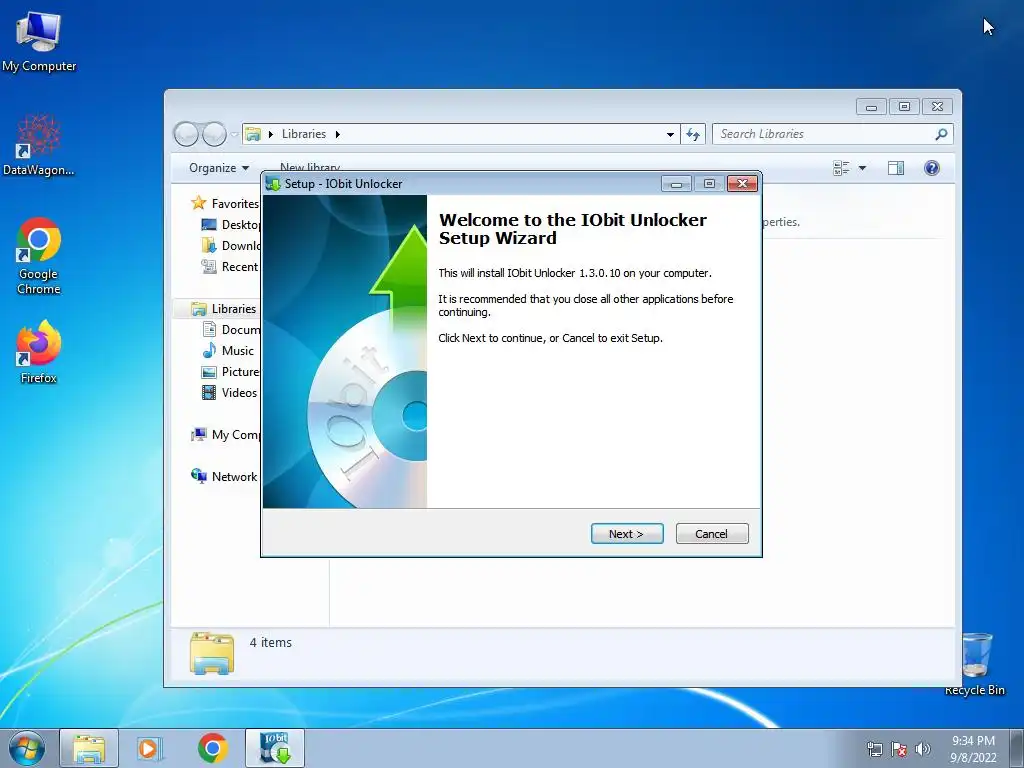This screenshot has width=1024, height=768.
Task: Maximize the IObit Unlocker setup window
Action: pyautogui.click(x=709, y=184)
